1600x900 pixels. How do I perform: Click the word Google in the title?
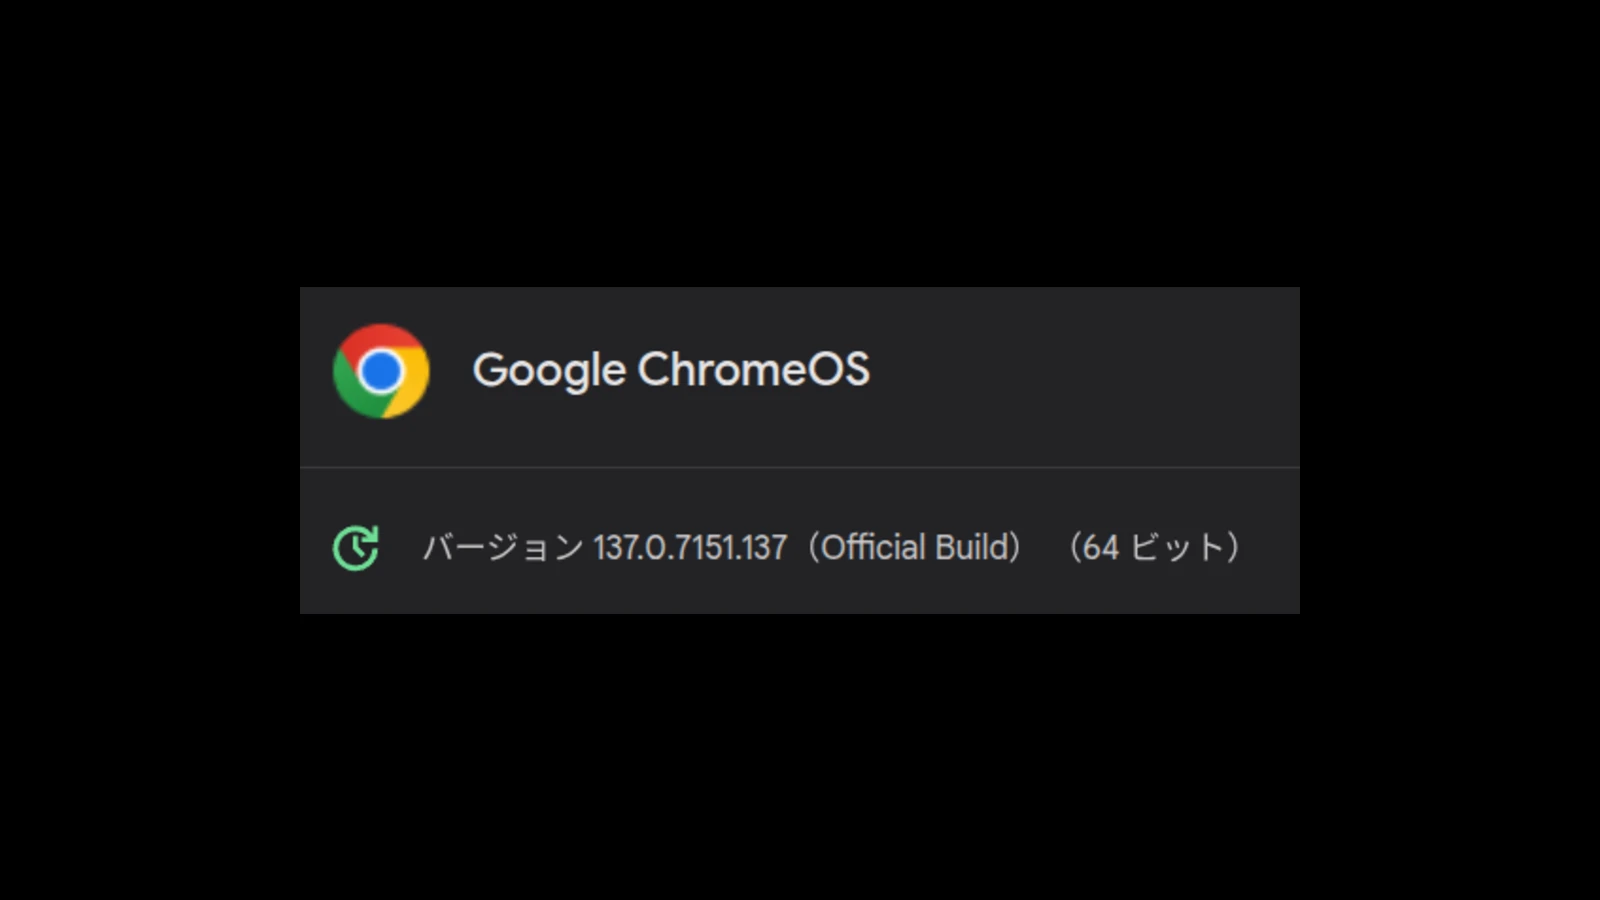click(x=549, y=371)
